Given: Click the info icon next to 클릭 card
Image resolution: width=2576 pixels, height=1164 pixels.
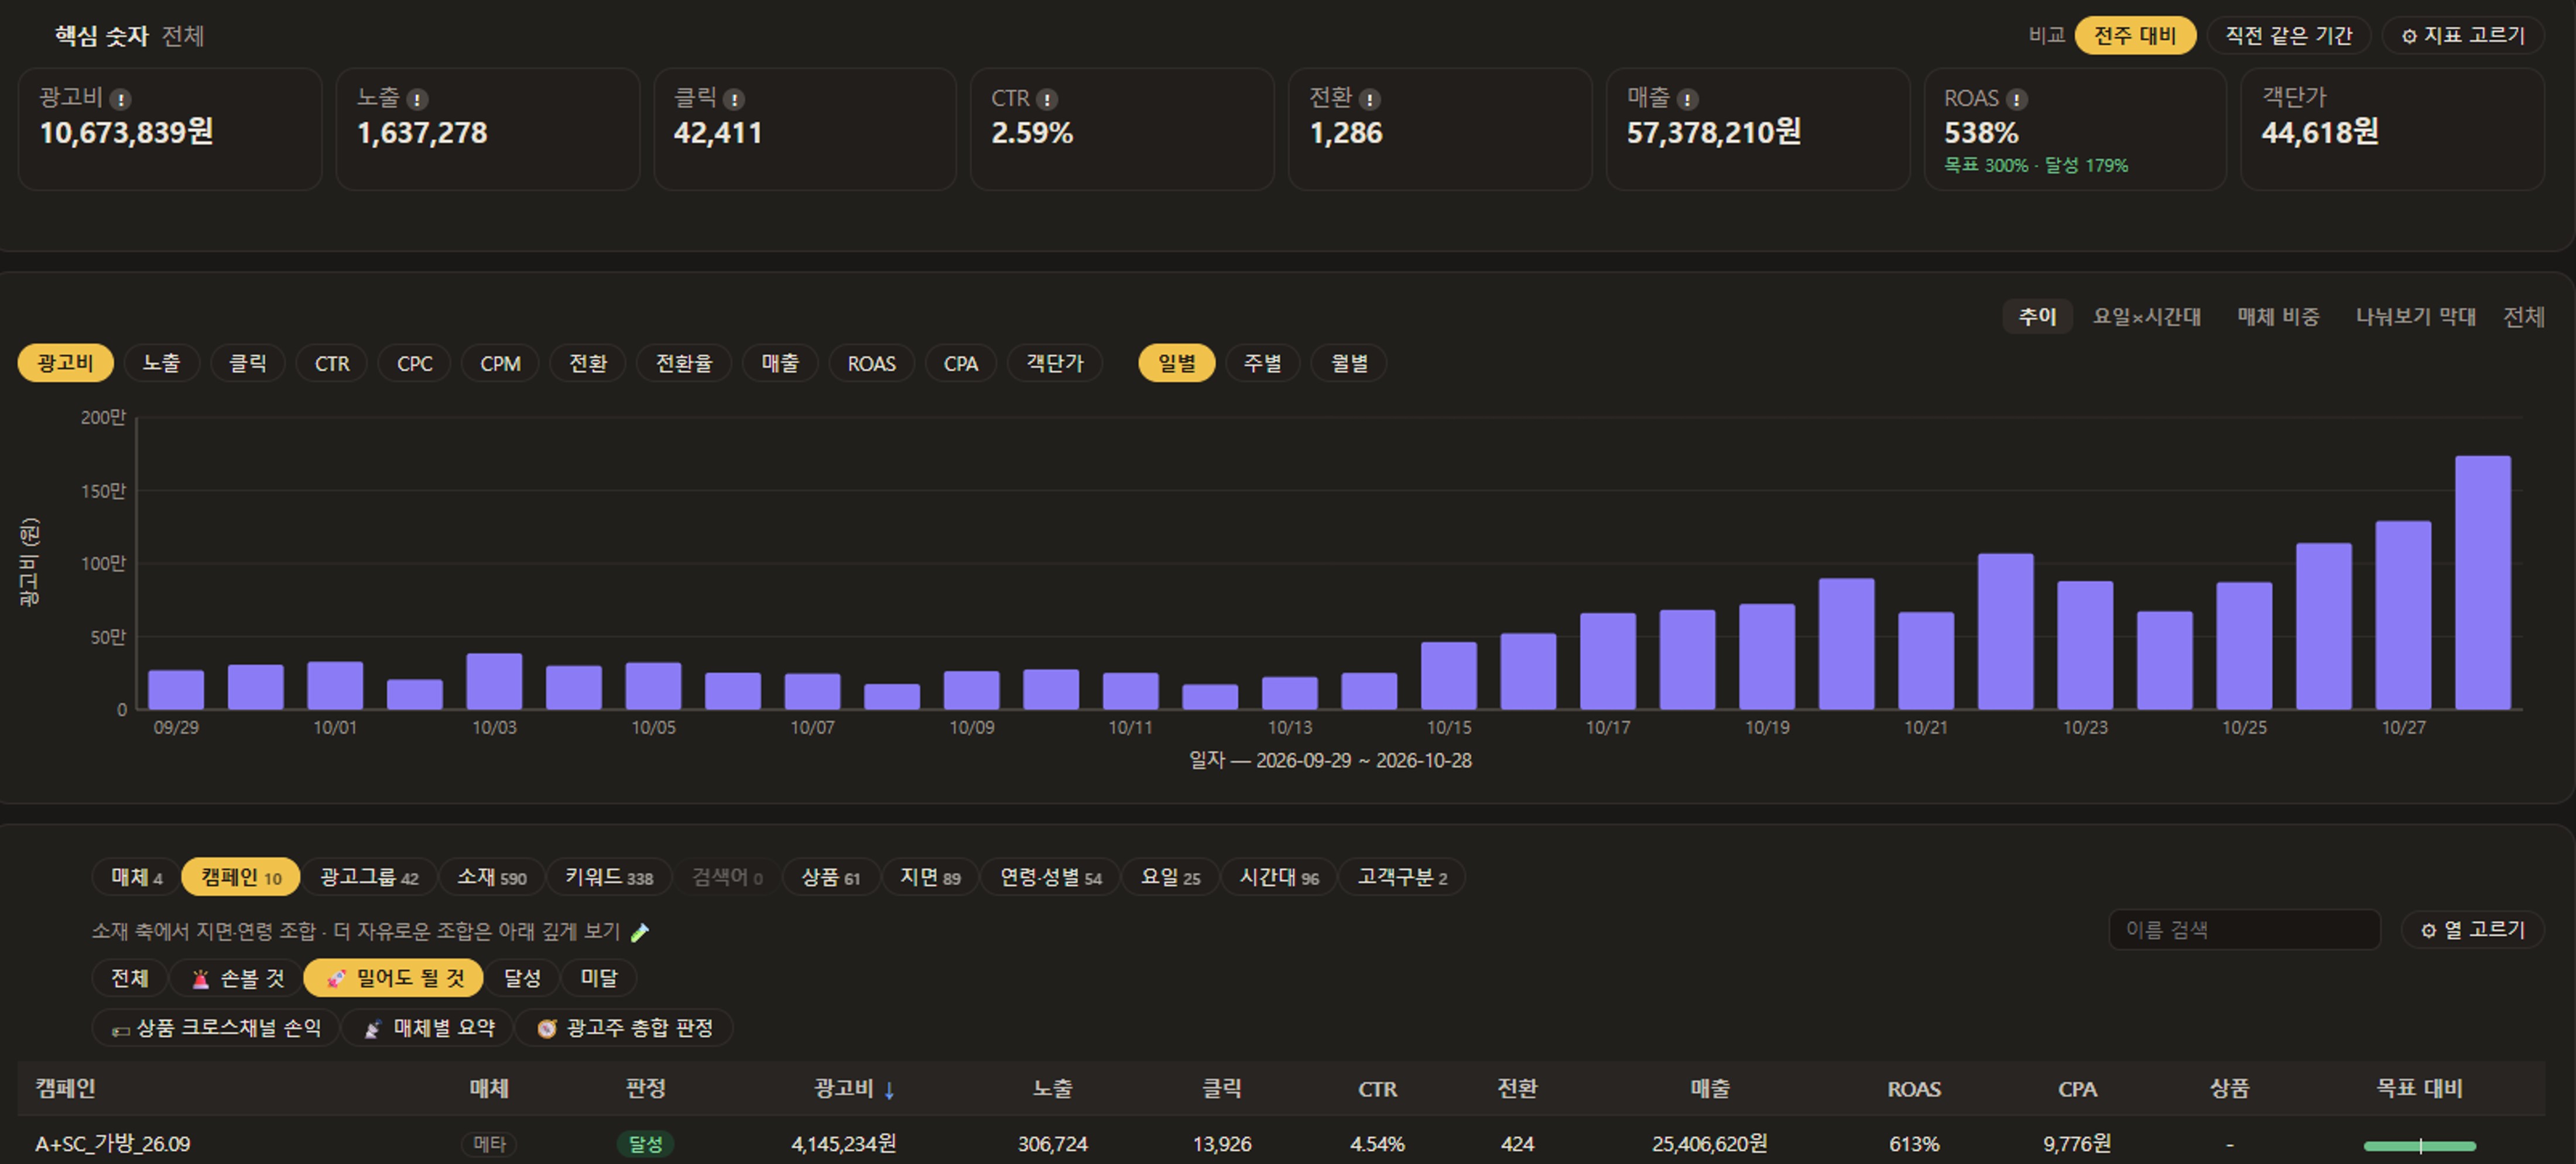Looking at the screenshot, I should tap(734, 99).
